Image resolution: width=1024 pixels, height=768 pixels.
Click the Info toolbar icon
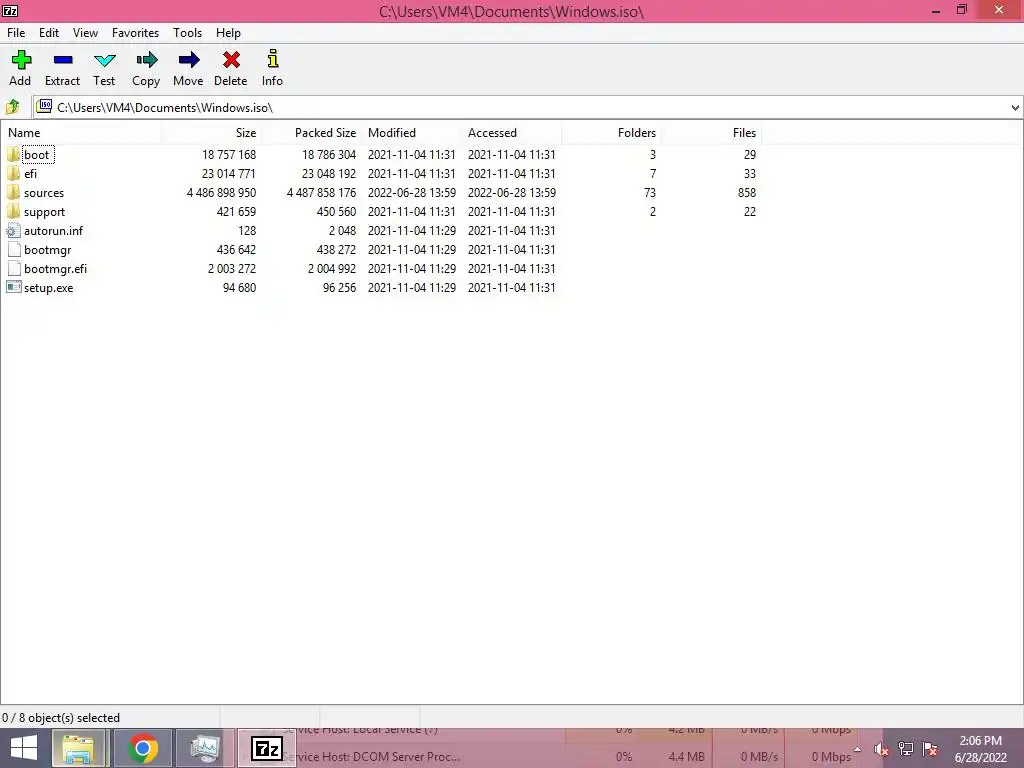273,59
